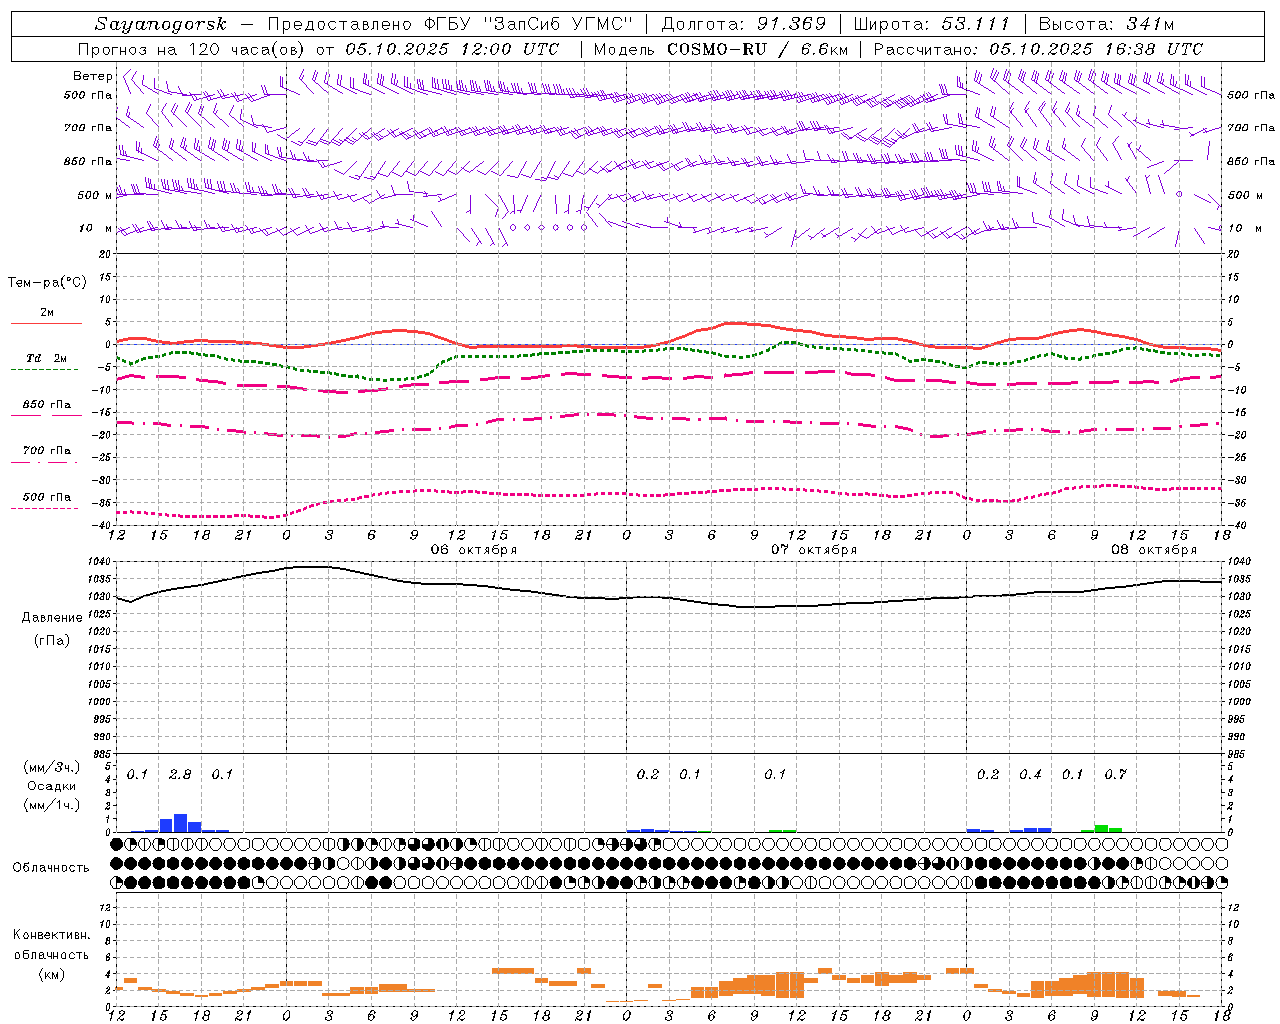Viewport: 1280px width, 1024px height.
Task: Click the tallest blue precipitation bar
Action: click(x=181, y=823)
